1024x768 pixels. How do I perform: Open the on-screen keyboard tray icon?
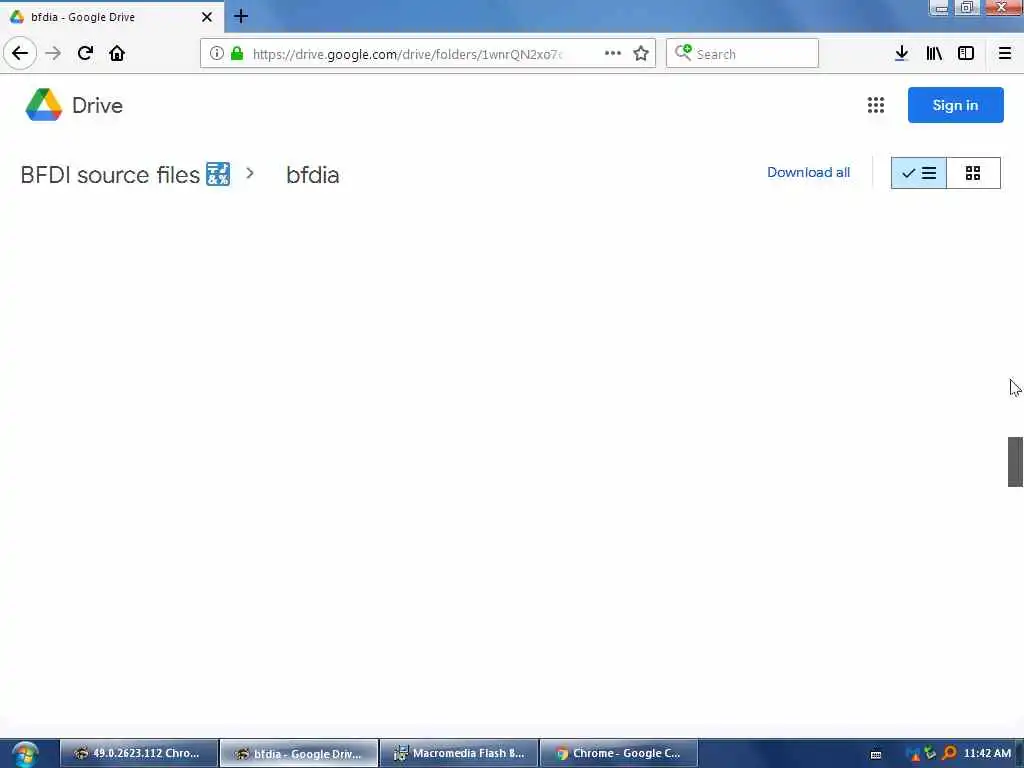(876, 754)
